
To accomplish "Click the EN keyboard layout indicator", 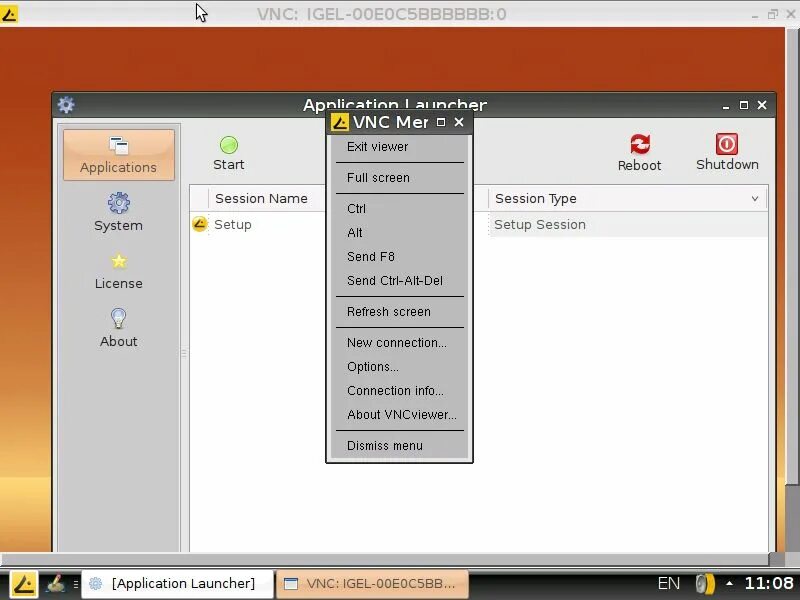I will click(x=668, y=583).
